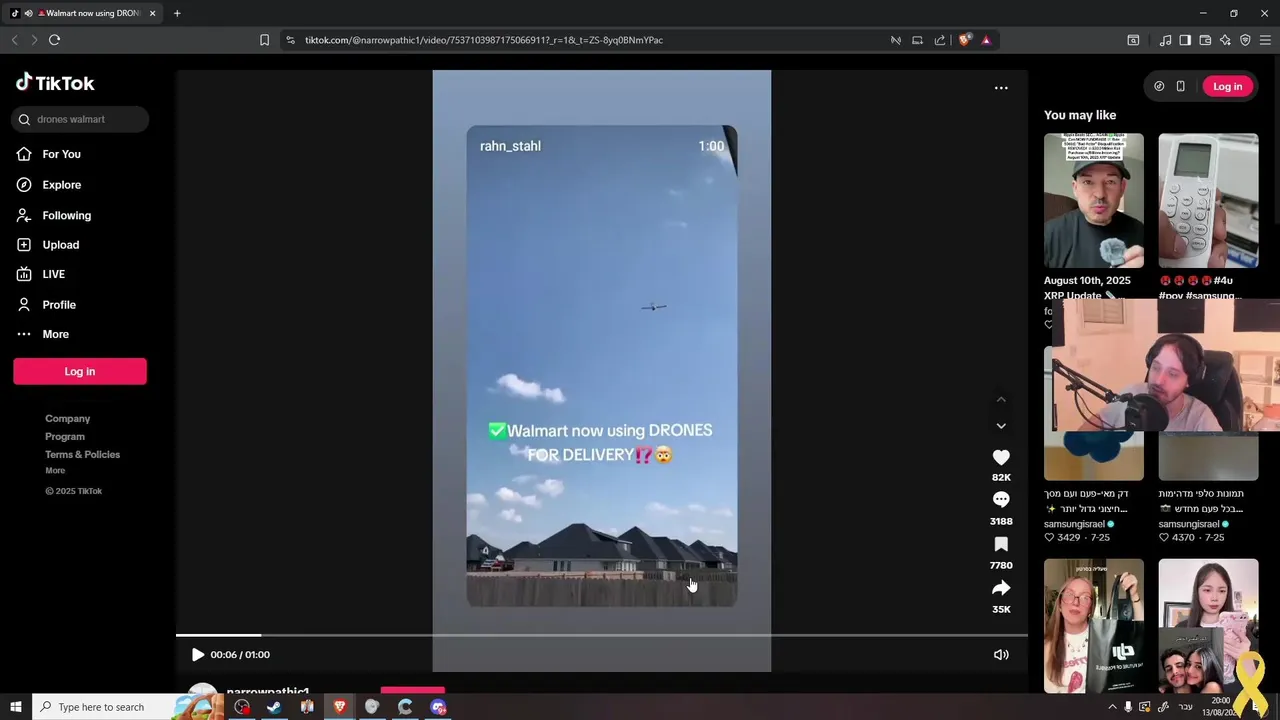
Task: Save video with bookmark icon
Action: [x=1001, y=544]
